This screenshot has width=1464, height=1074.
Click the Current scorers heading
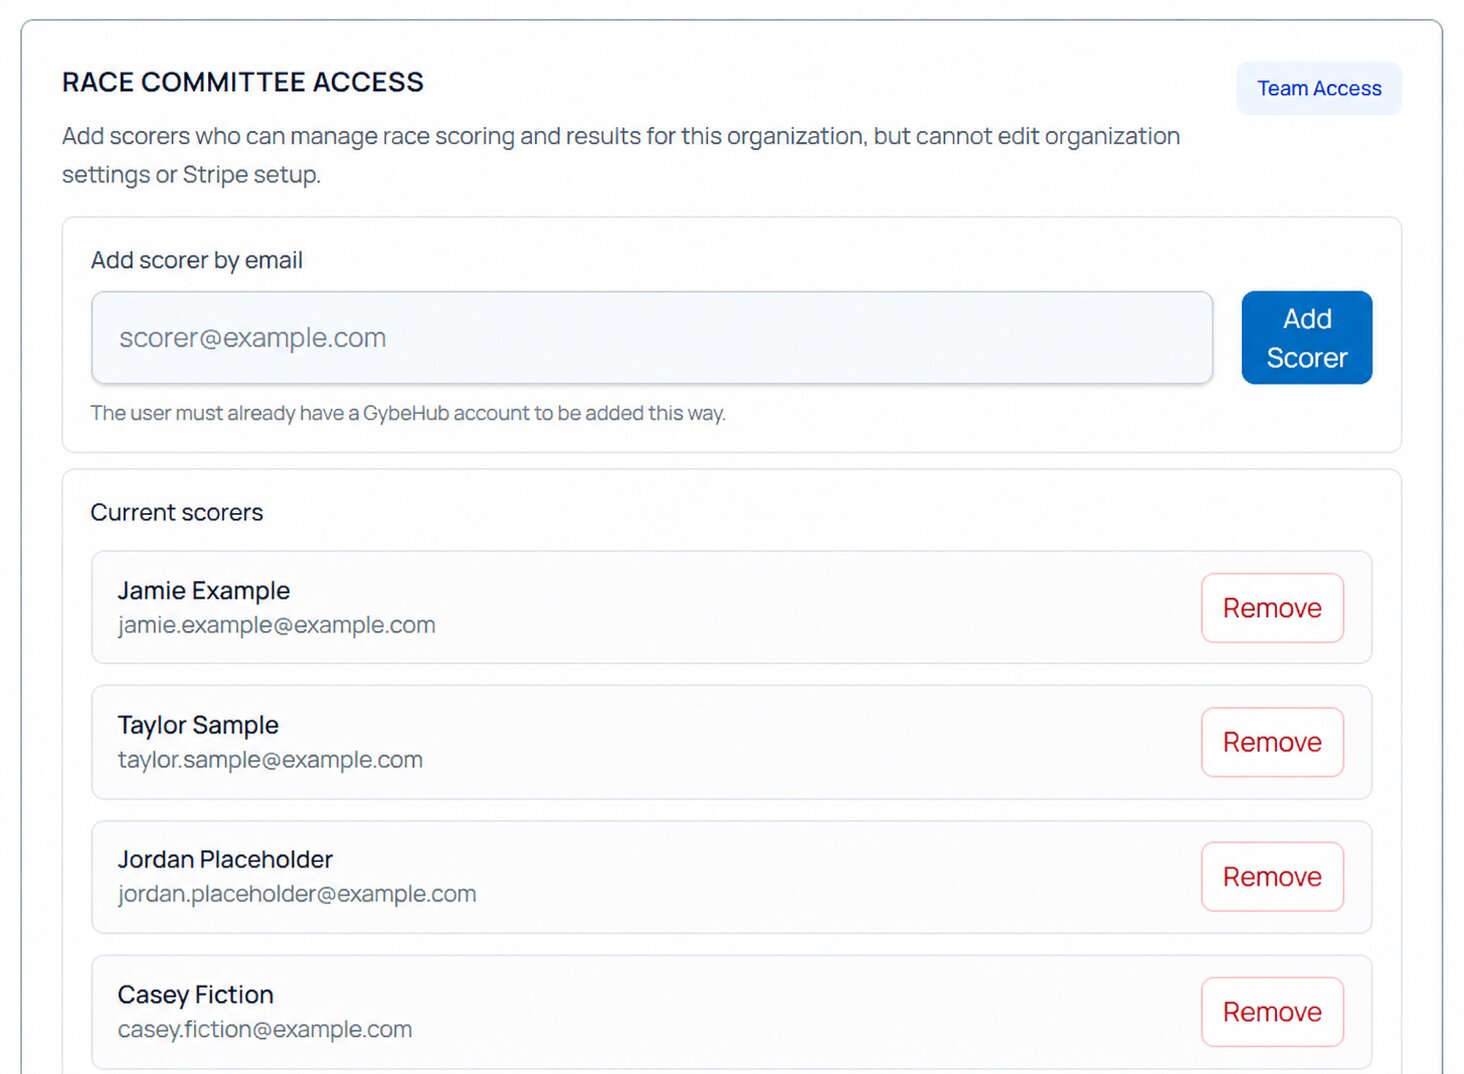(177, 512)
